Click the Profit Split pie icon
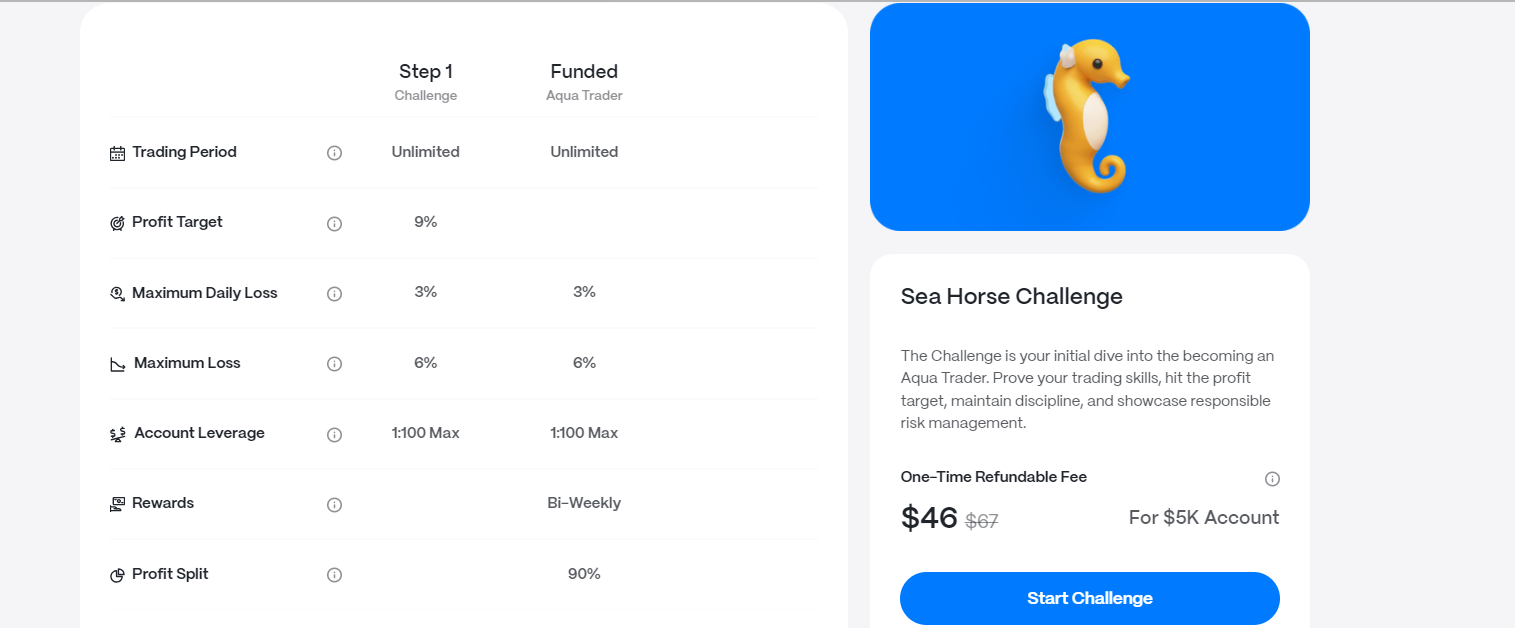 pyautogui.click(x=118, y=575)
